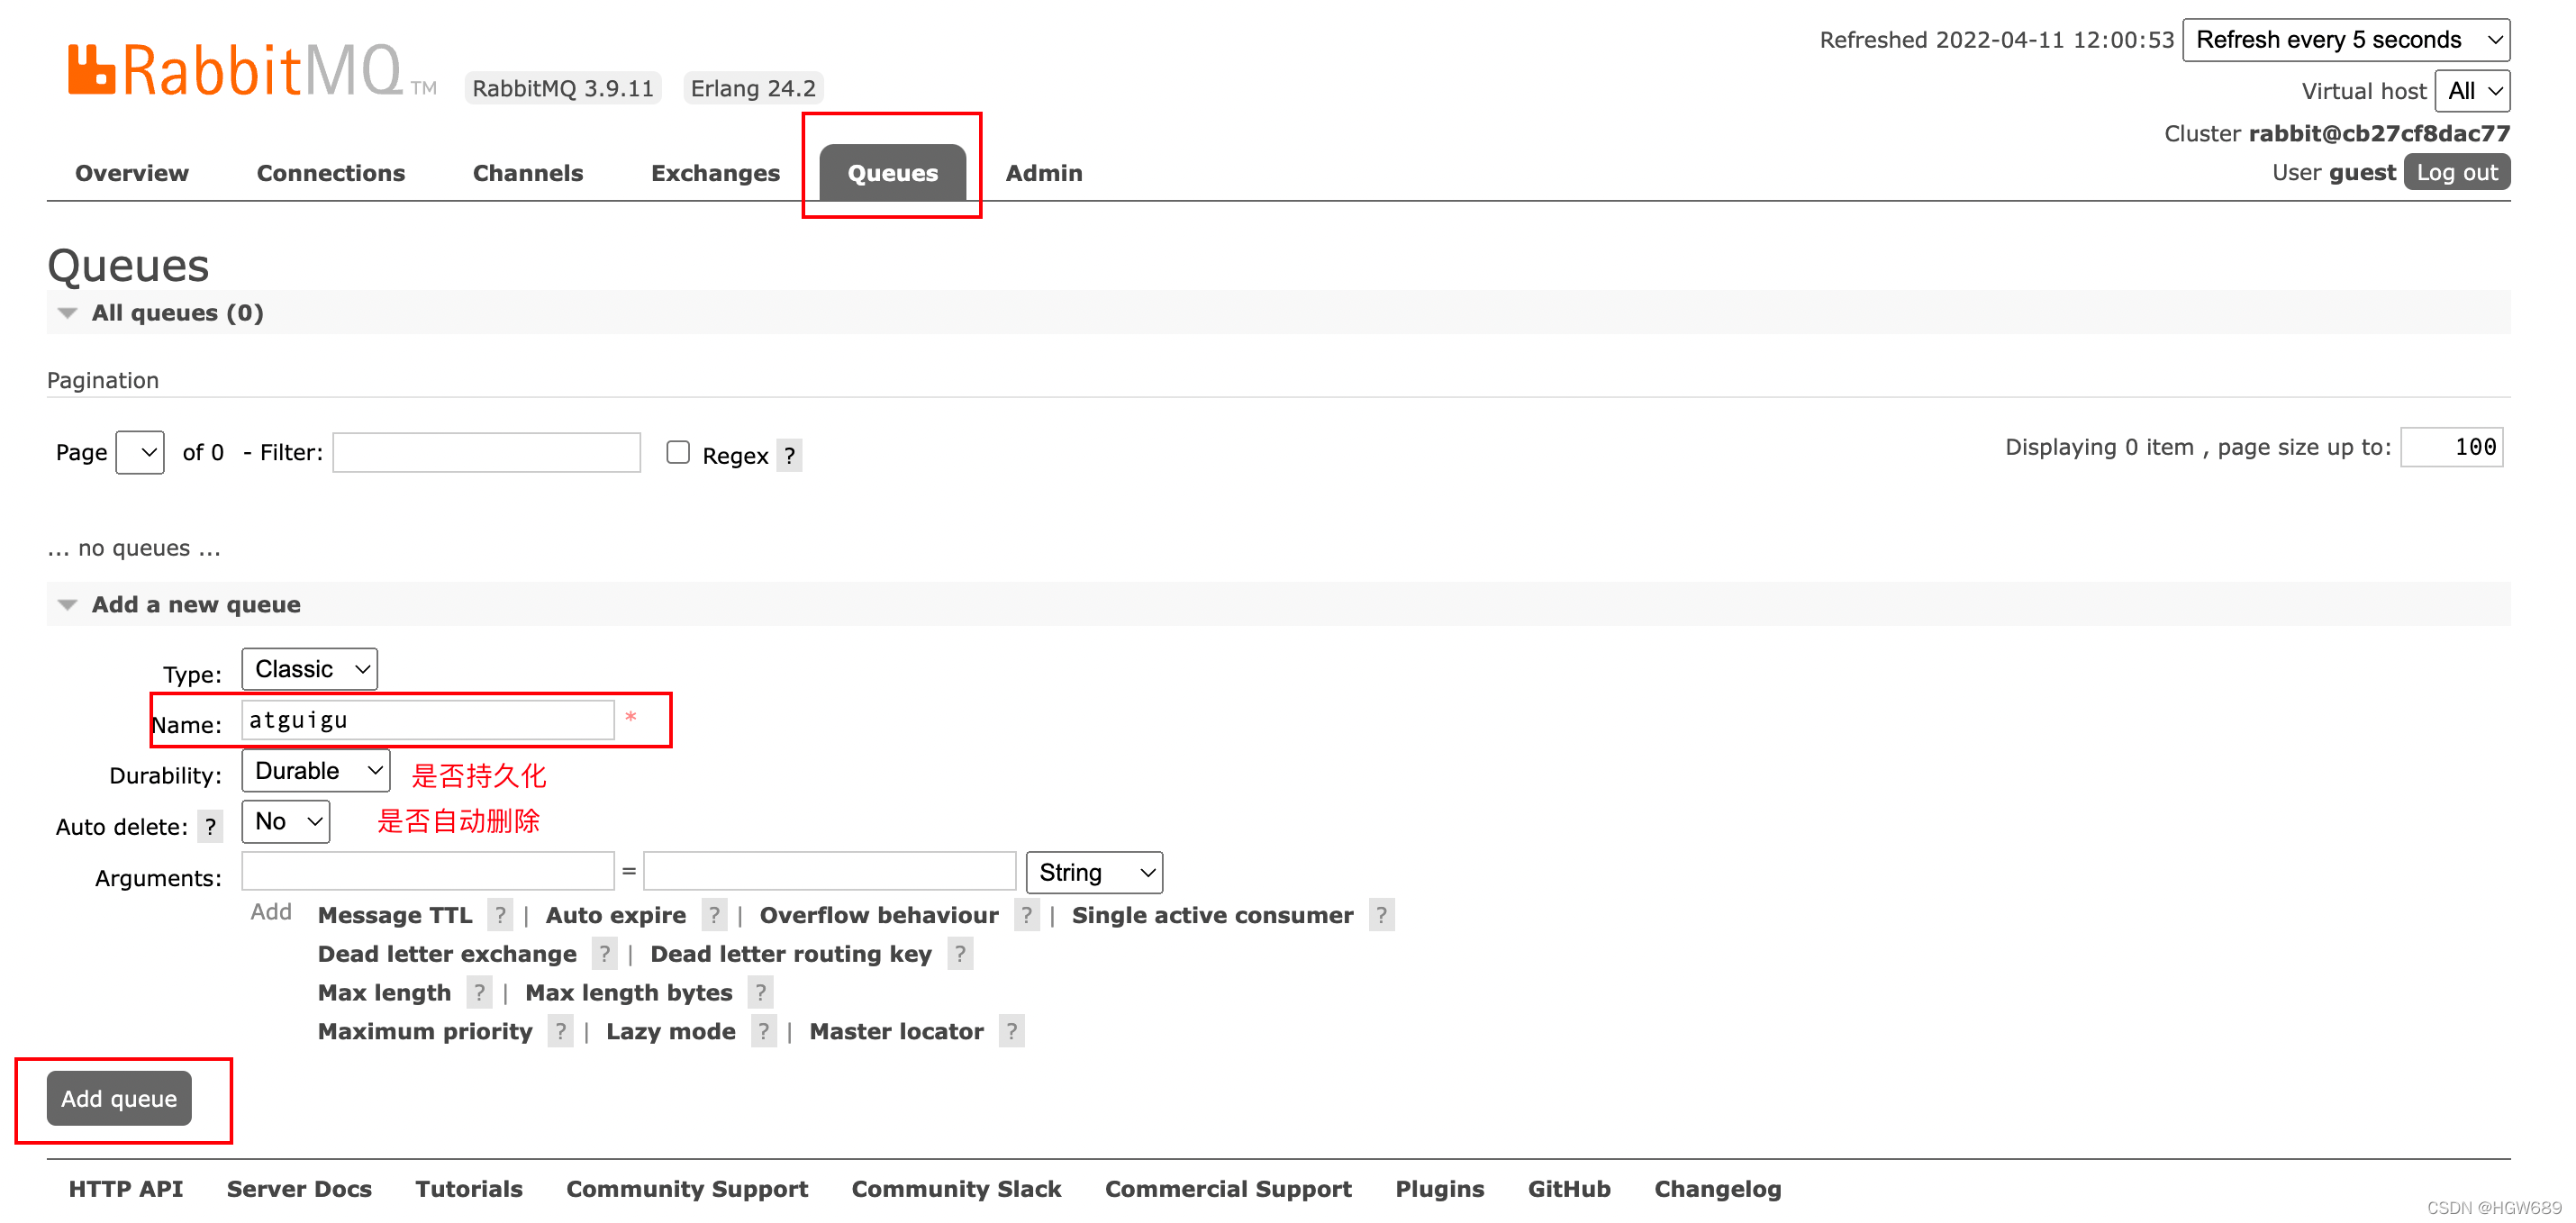Open Message TTL help question mark
Screen dimensions: 2576x1223
500,915
